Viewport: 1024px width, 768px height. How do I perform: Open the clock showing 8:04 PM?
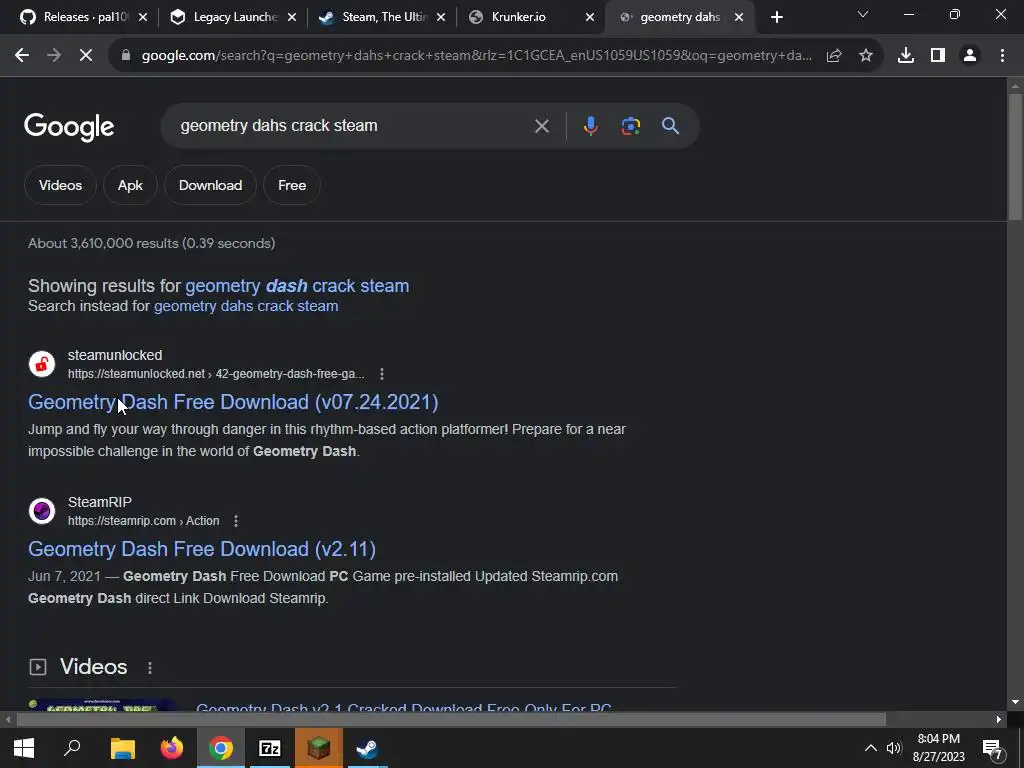coord(938,748)
